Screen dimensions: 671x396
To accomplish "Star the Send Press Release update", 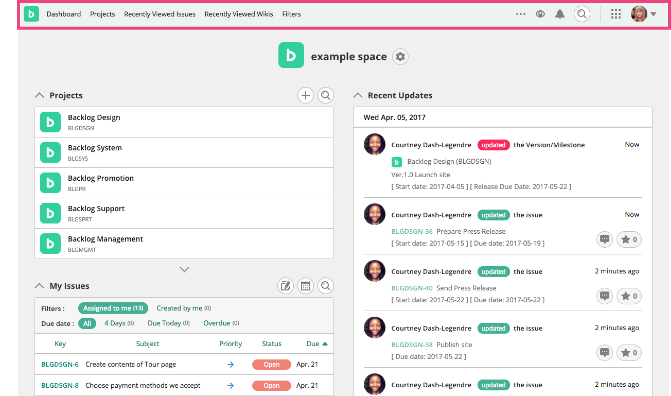I will click(x=629, y=296).
